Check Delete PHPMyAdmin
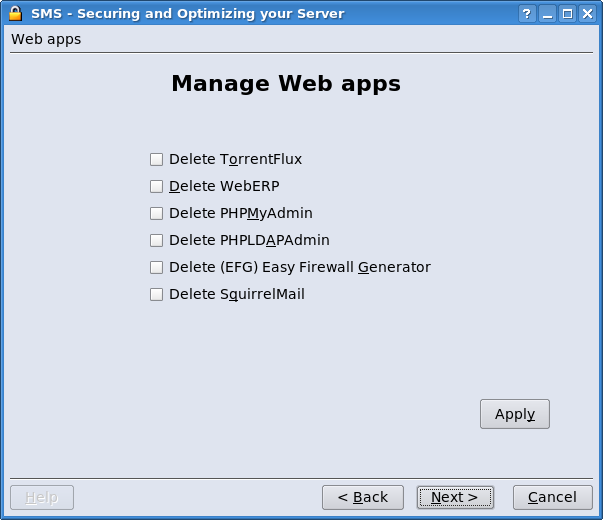603x520 pixels. pyautogui.click(x=157, y=213)
